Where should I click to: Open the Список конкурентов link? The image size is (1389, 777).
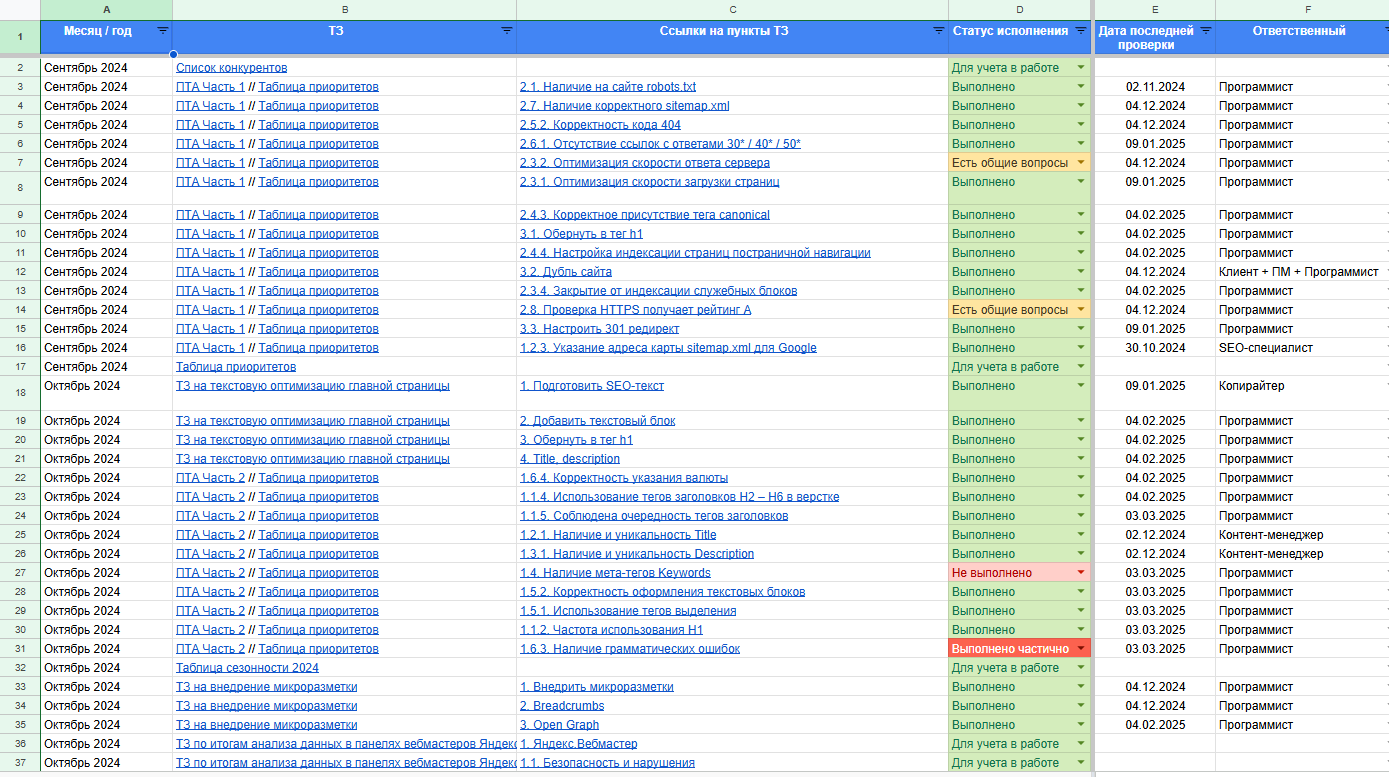point(231,68)
